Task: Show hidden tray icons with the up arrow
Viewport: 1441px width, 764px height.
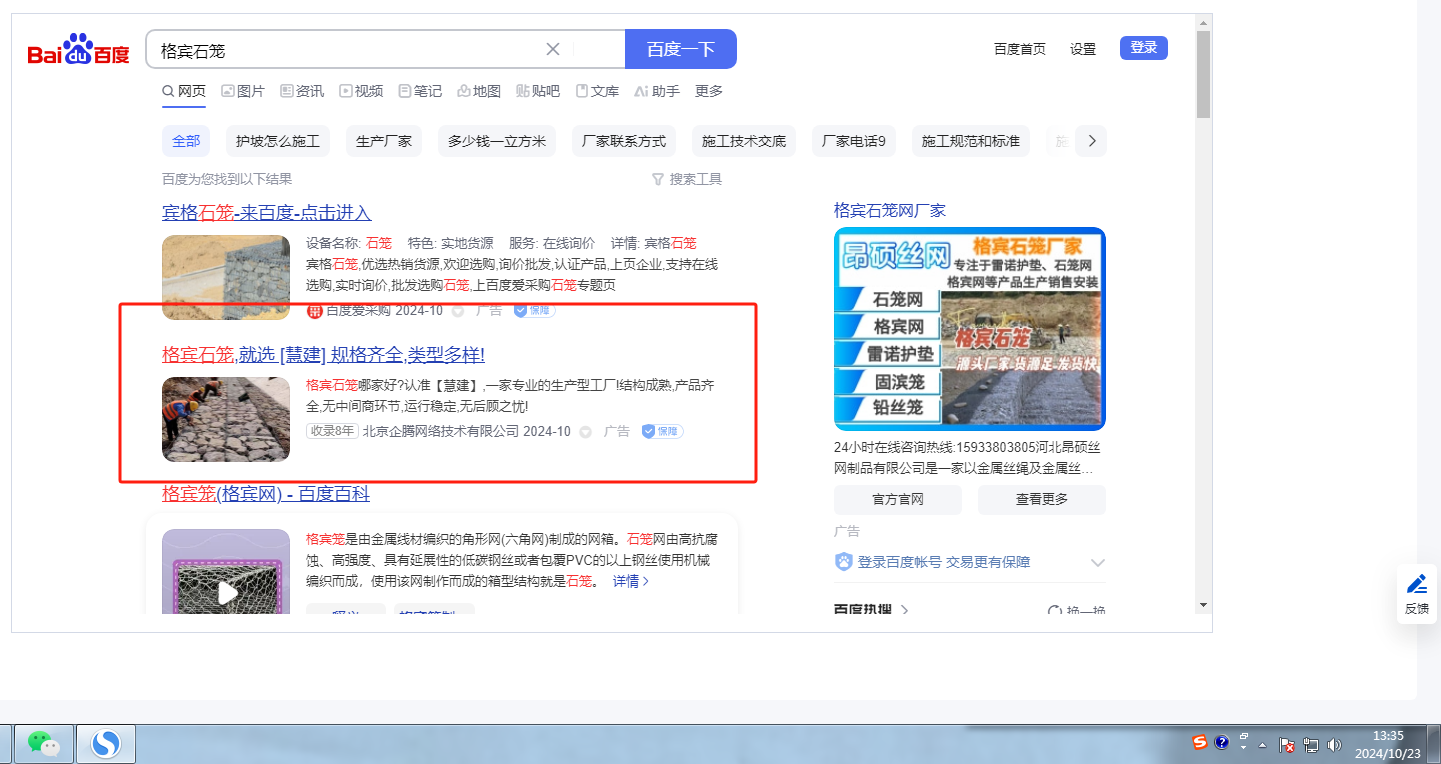Action: coord(1262,745)
